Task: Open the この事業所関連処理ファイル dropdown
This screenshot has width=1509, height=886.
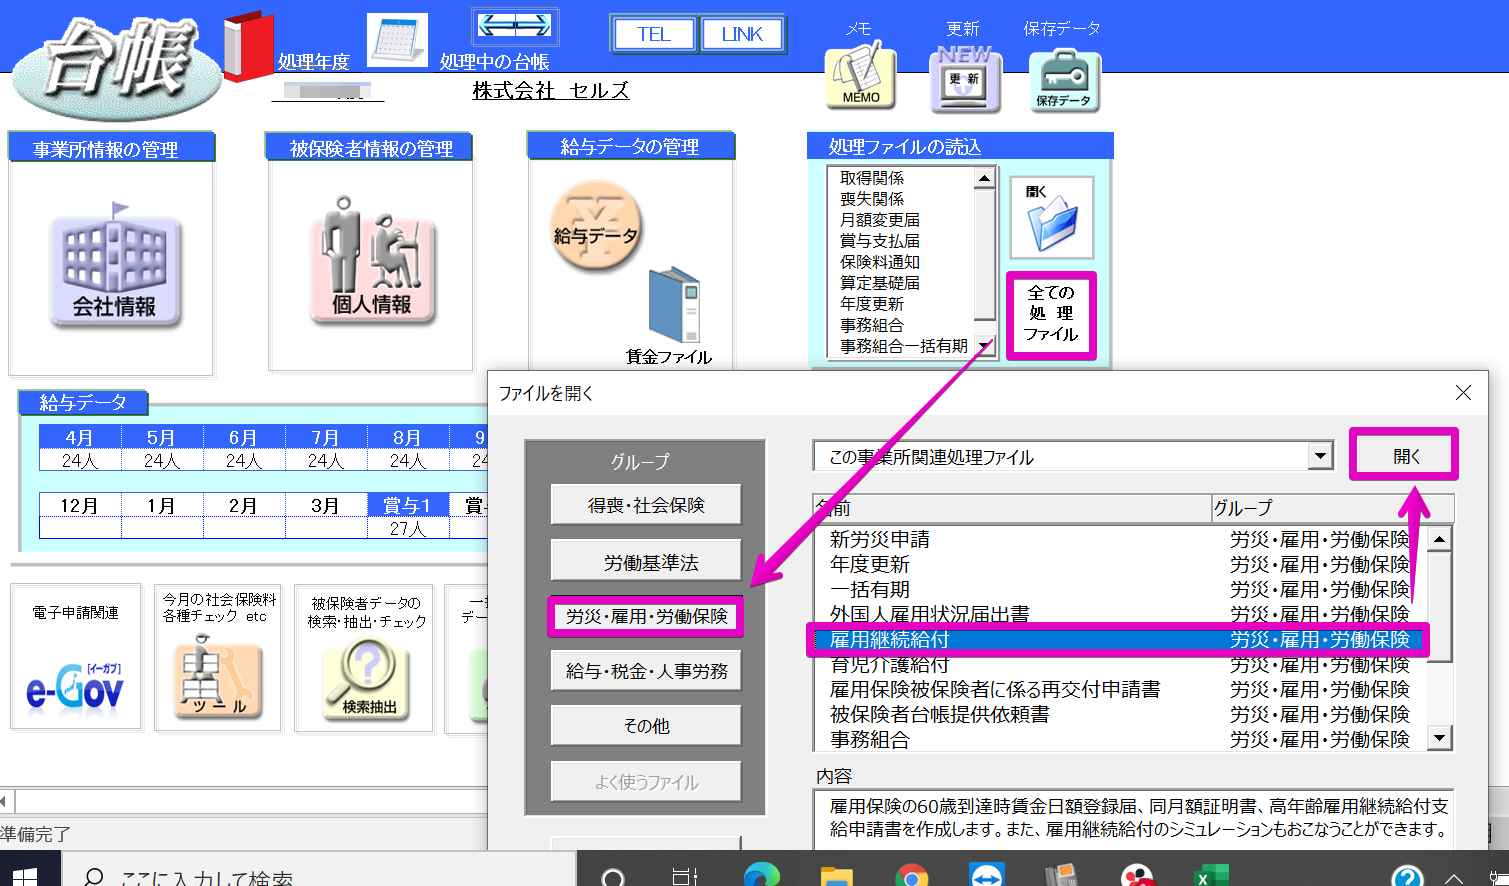Action: point(1321,456)
